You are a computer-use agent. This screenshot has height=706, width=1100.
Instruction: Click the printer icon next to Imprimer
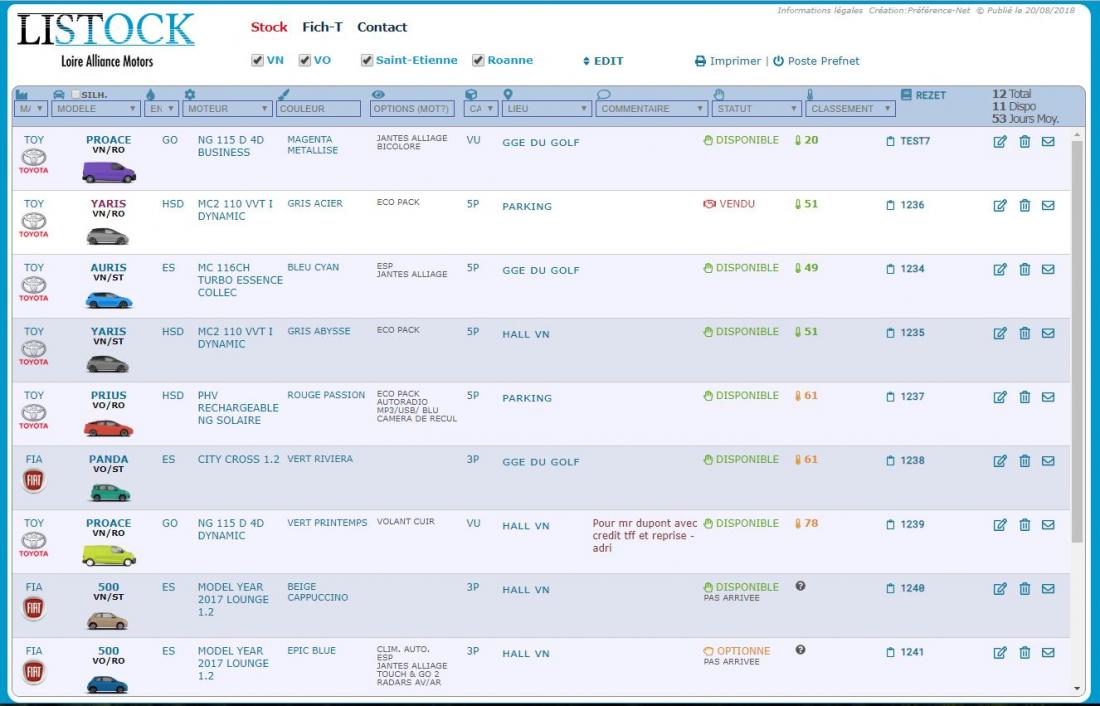click(700, 61)
